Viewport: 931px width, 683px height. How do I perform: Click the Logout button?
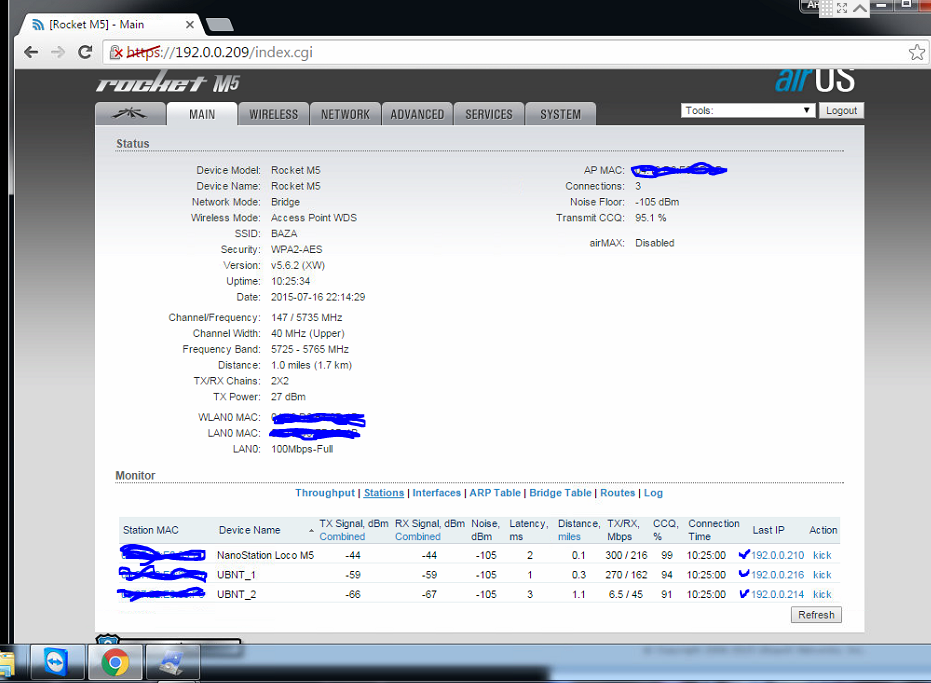coord(841,110)
